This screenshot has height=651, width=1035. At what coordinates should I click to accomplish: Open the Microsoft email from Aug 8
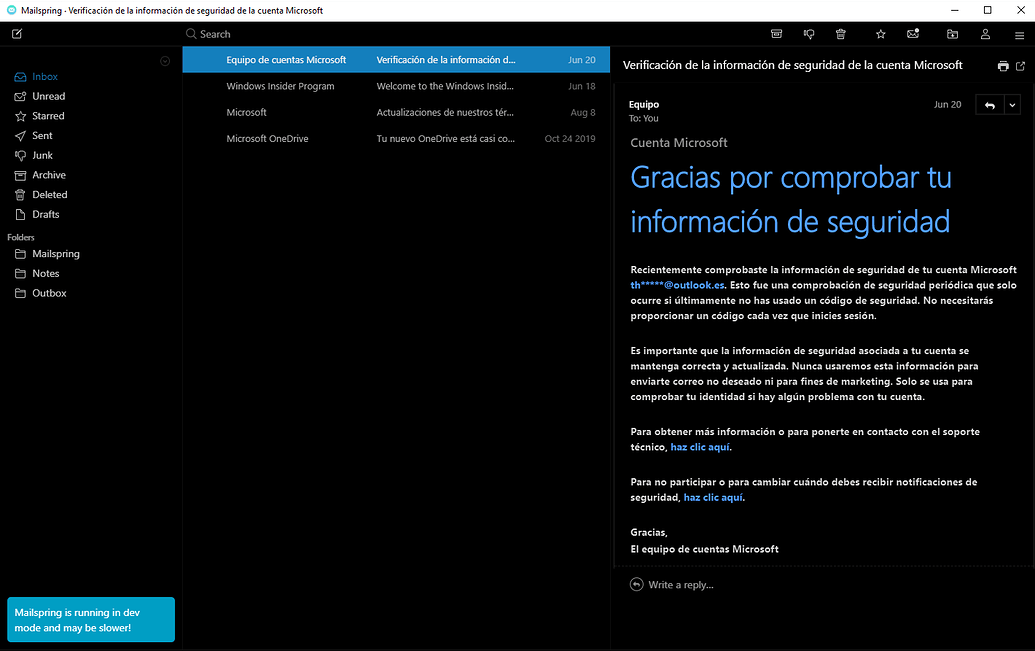coord(396,112)
